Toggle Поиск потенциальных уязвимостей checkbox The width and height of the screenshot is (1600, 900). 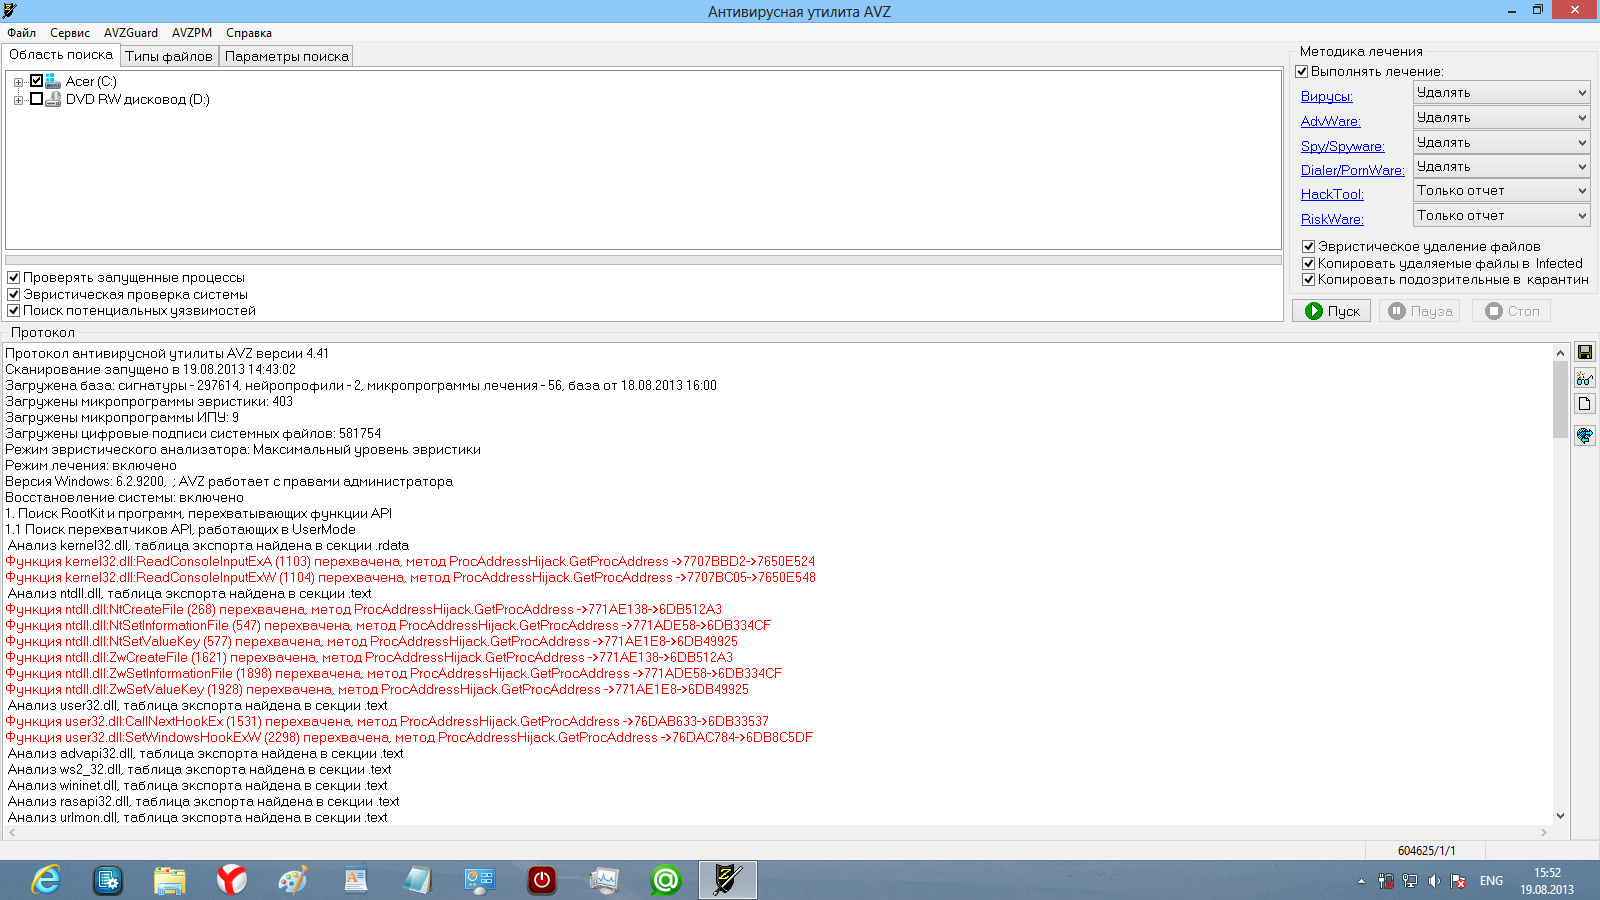pos(14,311)
